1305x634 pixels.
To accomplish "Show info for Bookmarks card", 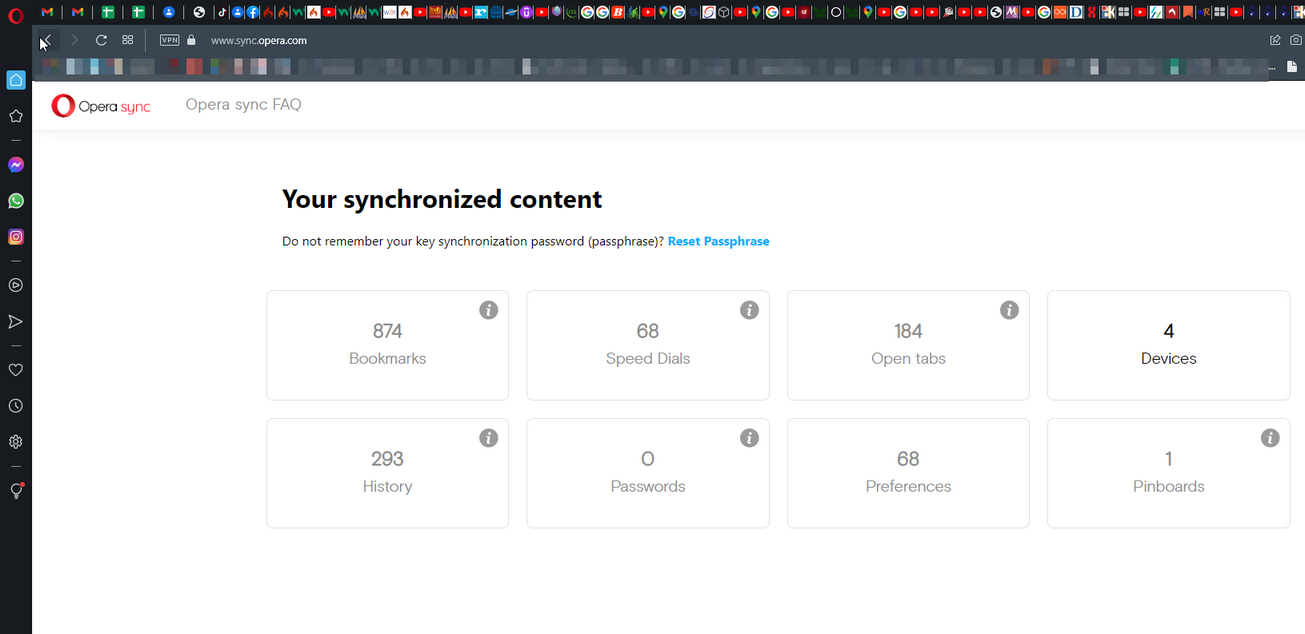I will pyautogui.click(x=488, y=310).
